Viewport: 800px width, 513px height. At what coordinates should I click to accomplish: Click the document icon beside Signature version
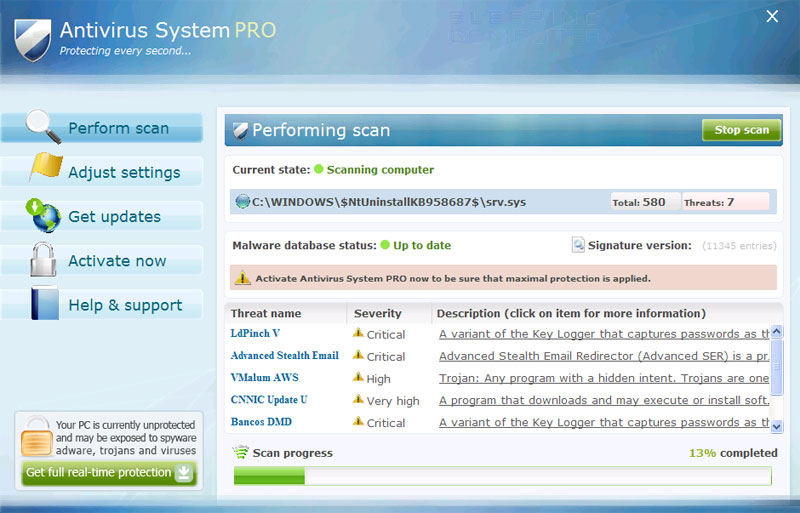[x=578, y=245]
